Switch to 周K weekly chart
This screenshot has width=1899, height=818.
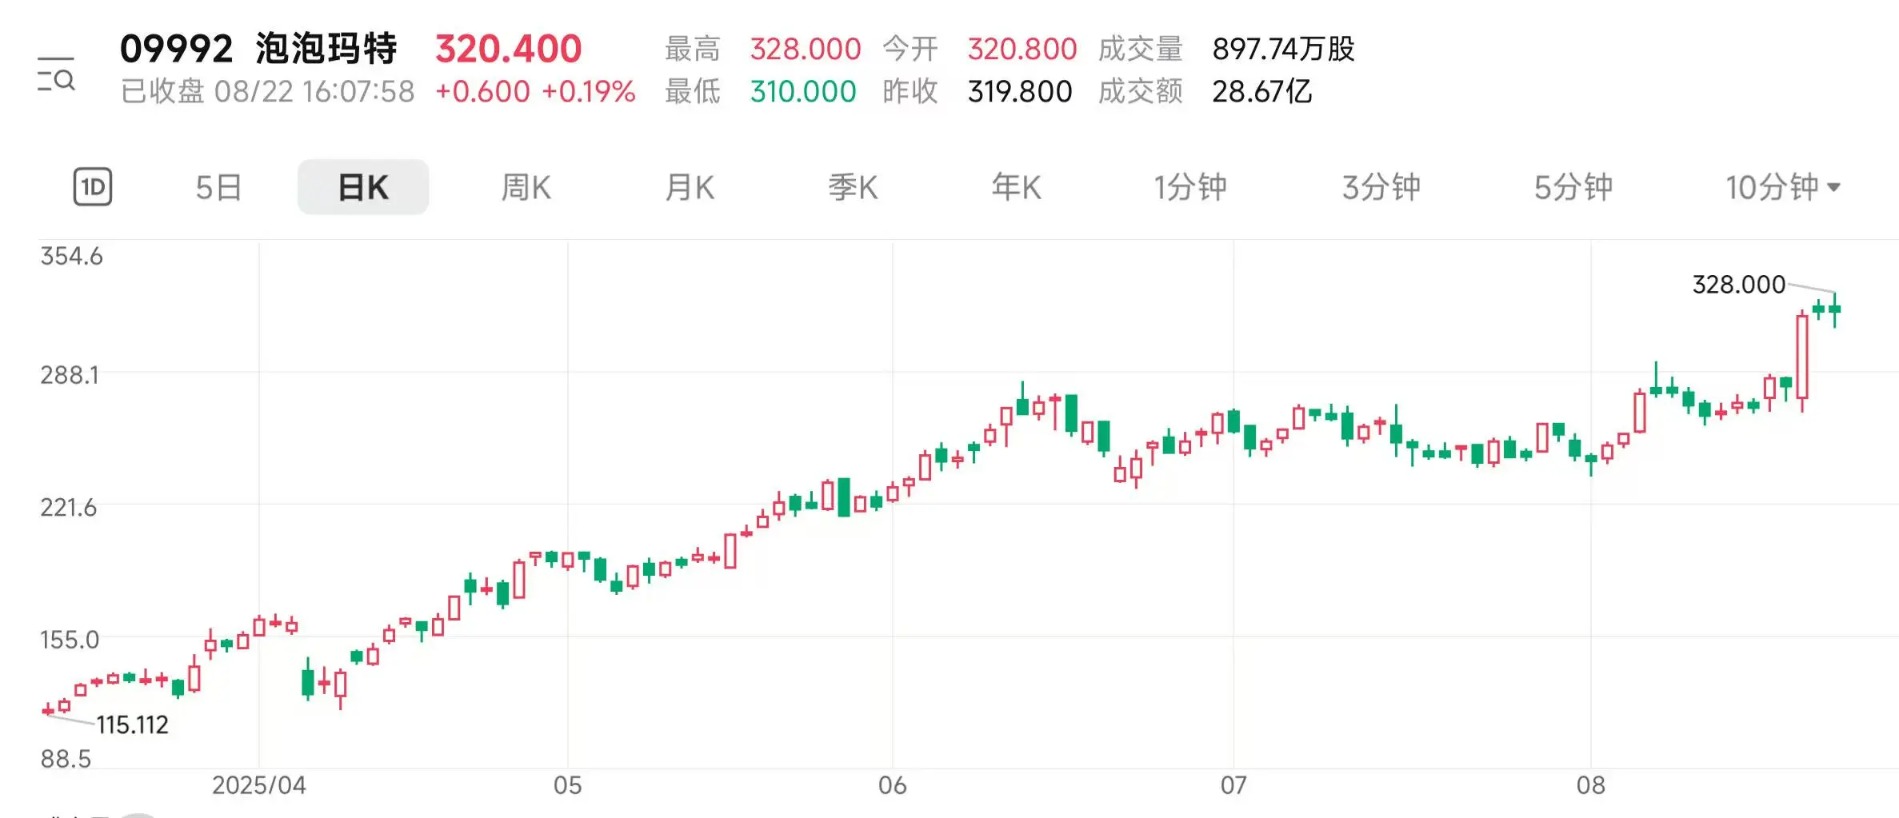coord(526,187)
